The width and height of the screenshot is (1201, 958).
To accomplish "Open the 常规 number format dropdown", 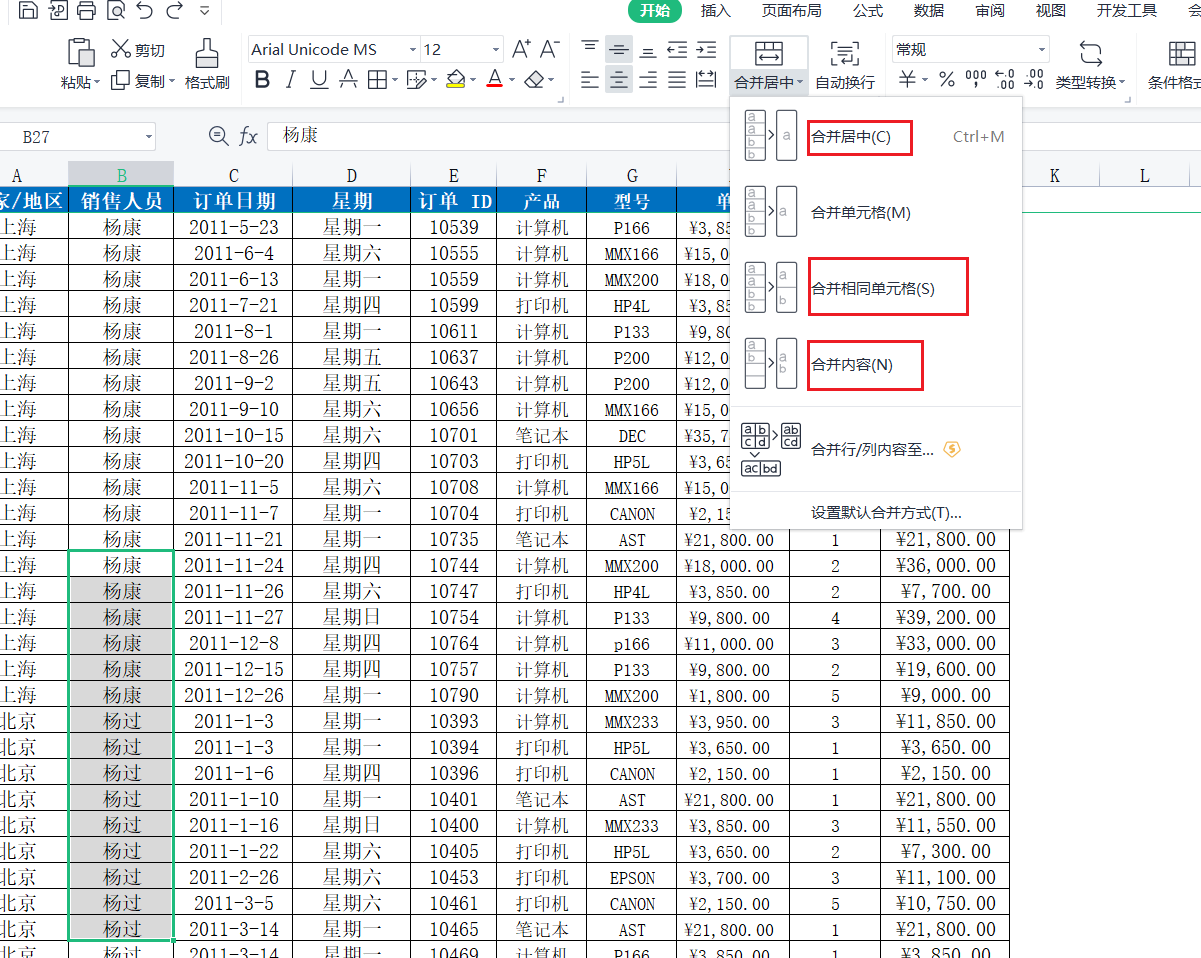I will pos(1041,50).
